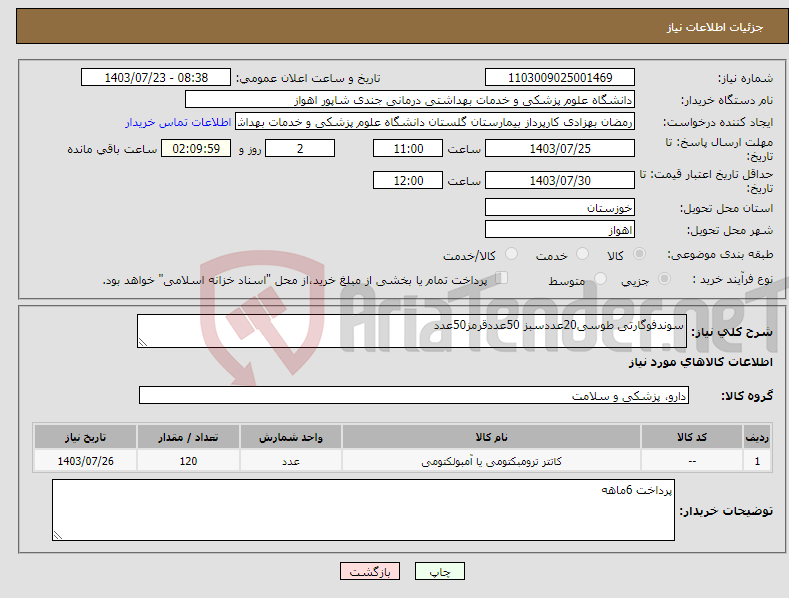Click the announcement date field 1403/07/23 - 08:38
The height and width of the screenshot is (598, 789).
[156, 78]
